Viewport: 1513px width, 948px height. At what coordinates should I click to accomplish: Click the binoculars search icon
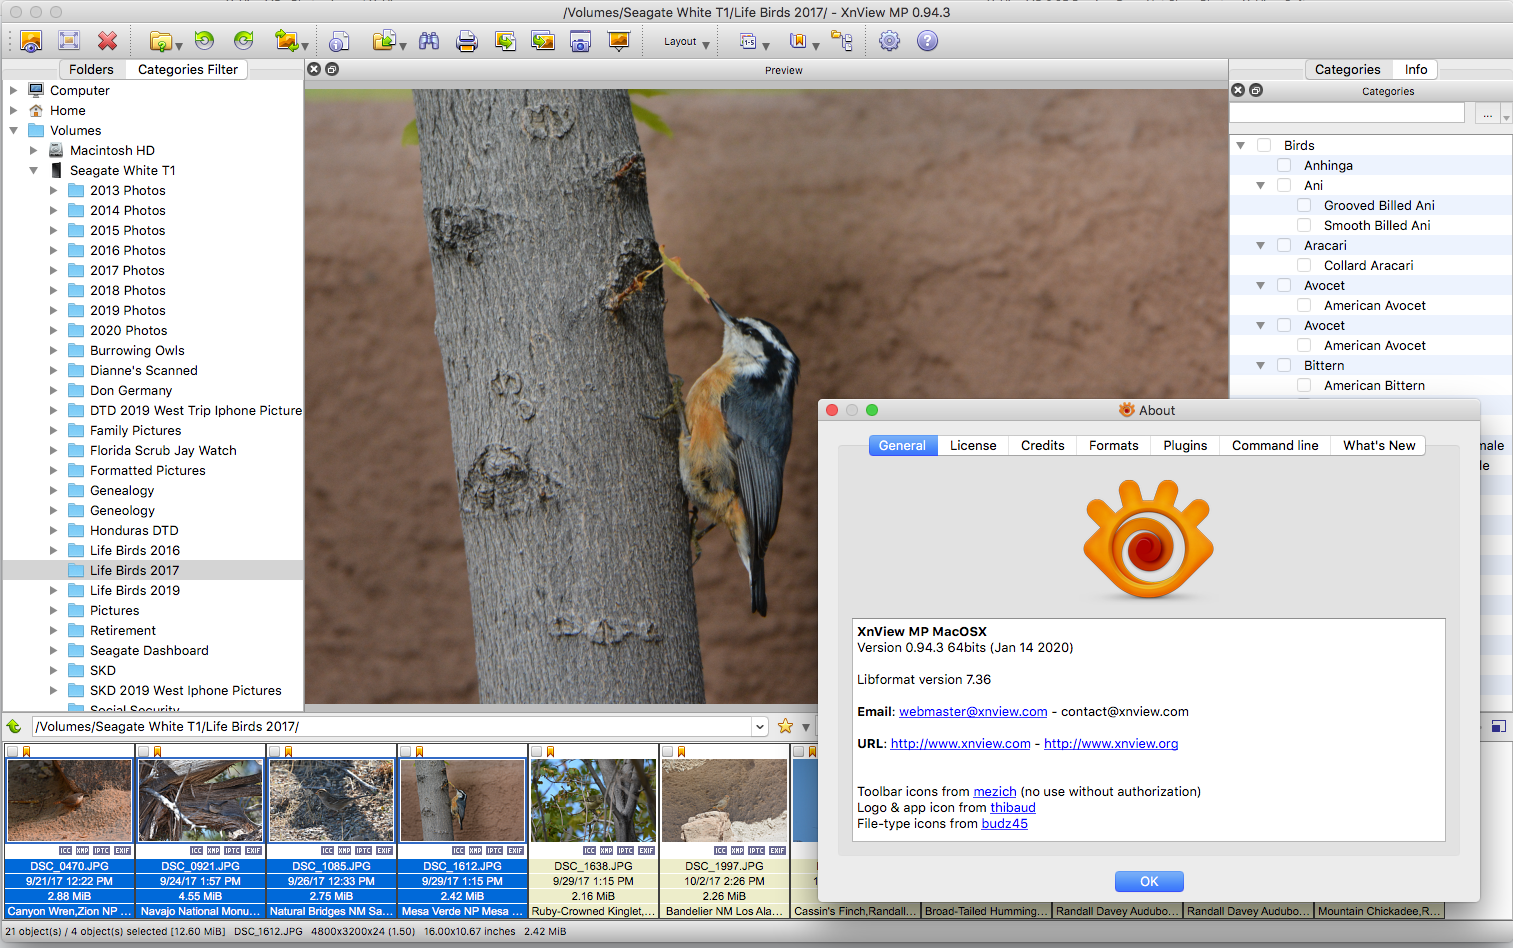point(429,41)
